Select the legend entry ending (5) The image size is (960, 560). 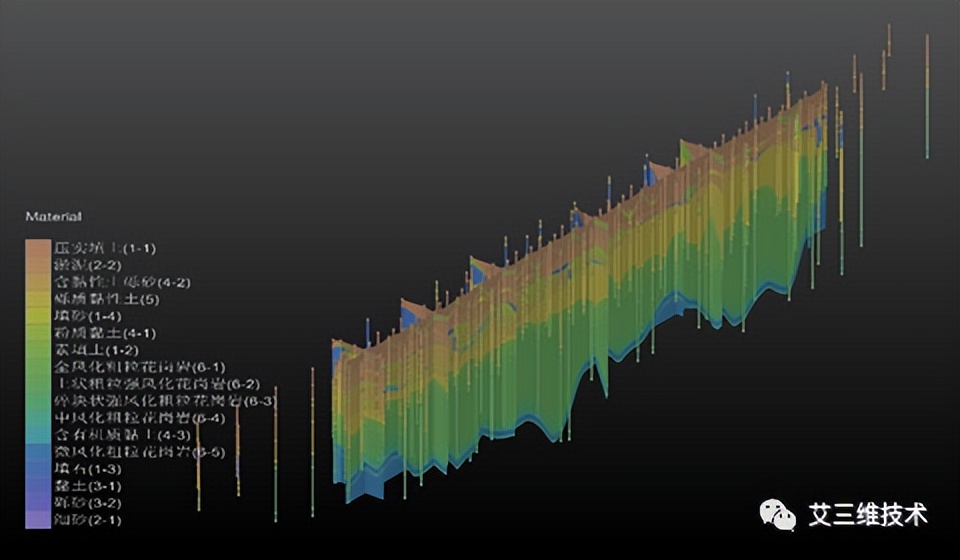107,299
